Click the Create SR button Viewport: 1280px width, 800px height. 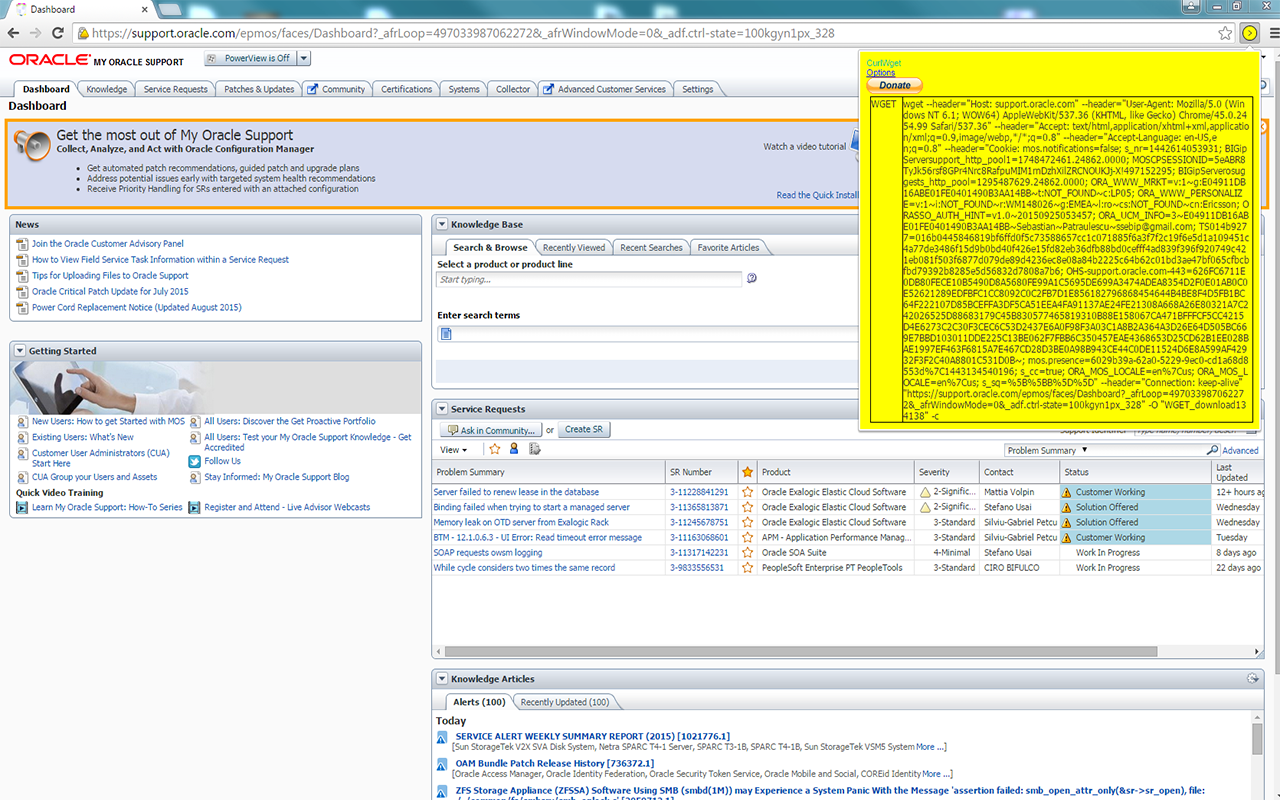coord(584,430)
